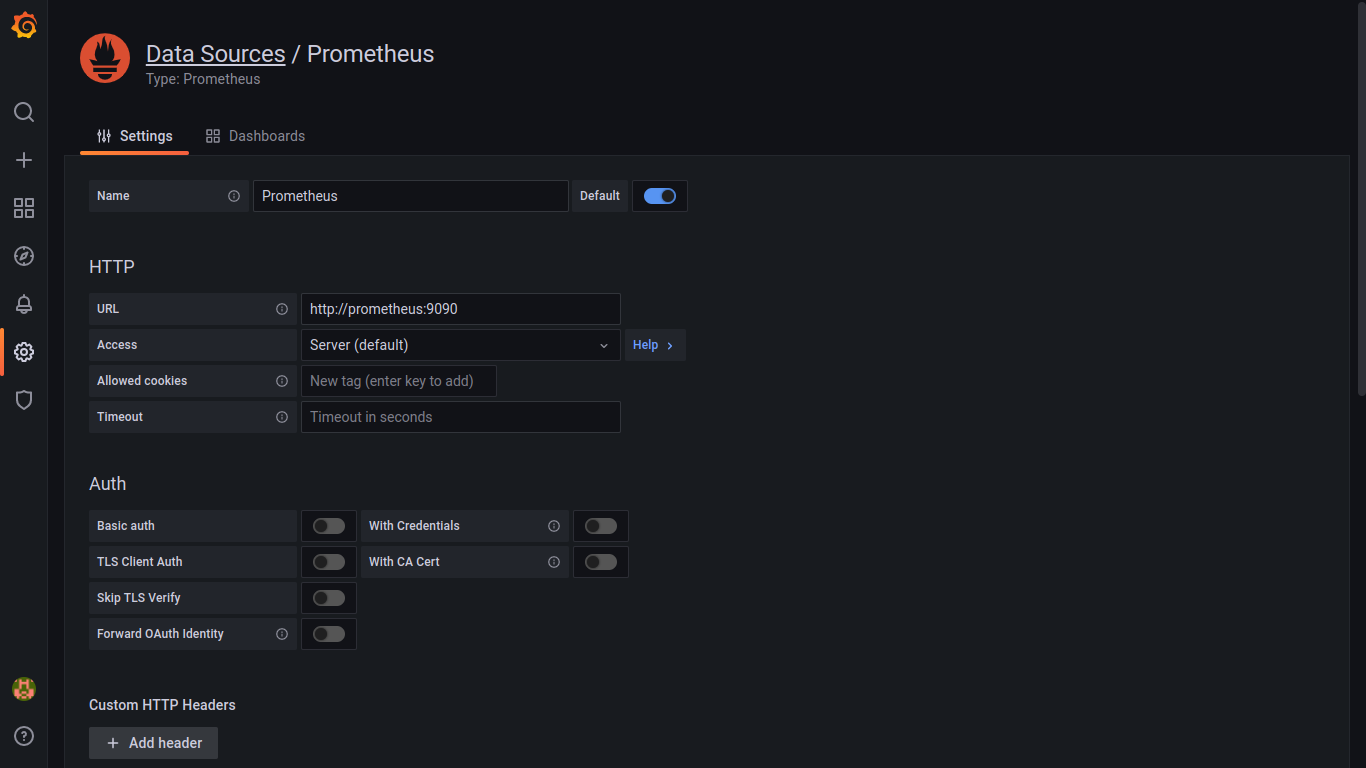Open the Alerting bell icon
The height and width of the screenshot is (768, 1366).
(x=24, y=304)
